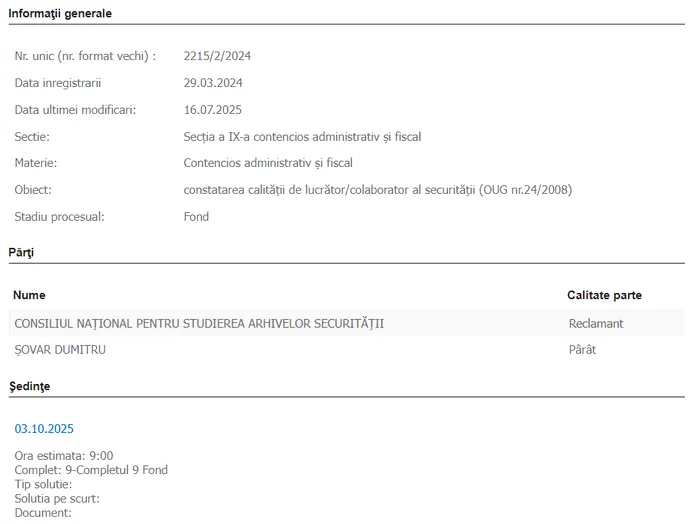
Task: Click the Obiect description text about OUG nr.24/2008
Action: tap(377, 190)
